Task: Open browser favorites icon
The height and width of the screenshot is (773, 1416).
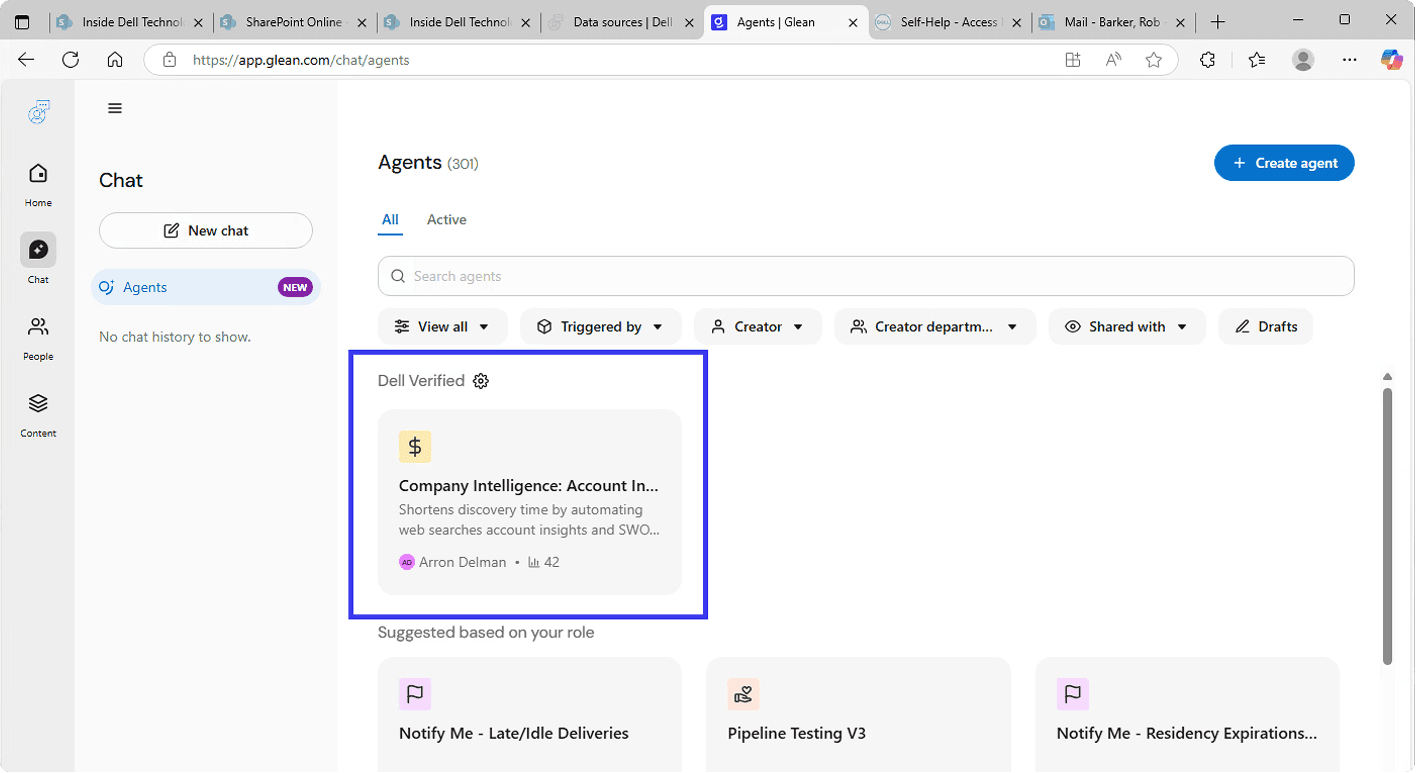Action: 1257,60
